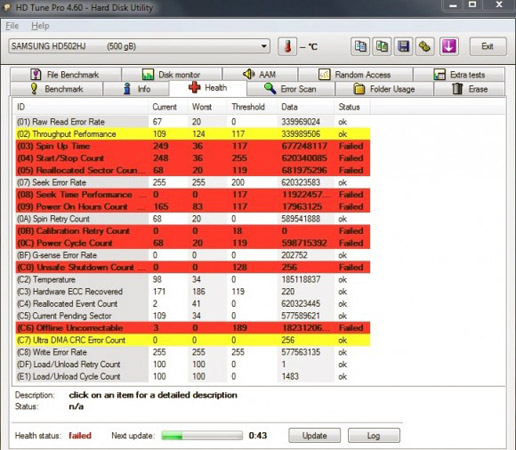Click the copy screenshot to clipboard icon

coord(382,46)
